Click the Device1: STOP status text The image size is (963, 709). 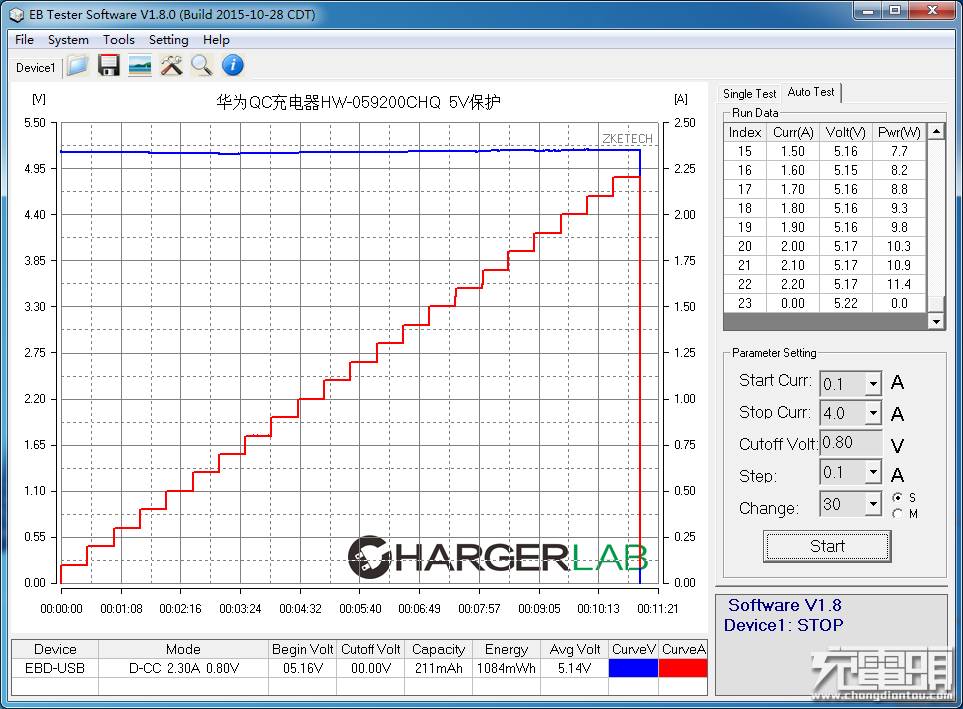pyautogui.click(x=783, y=625)
